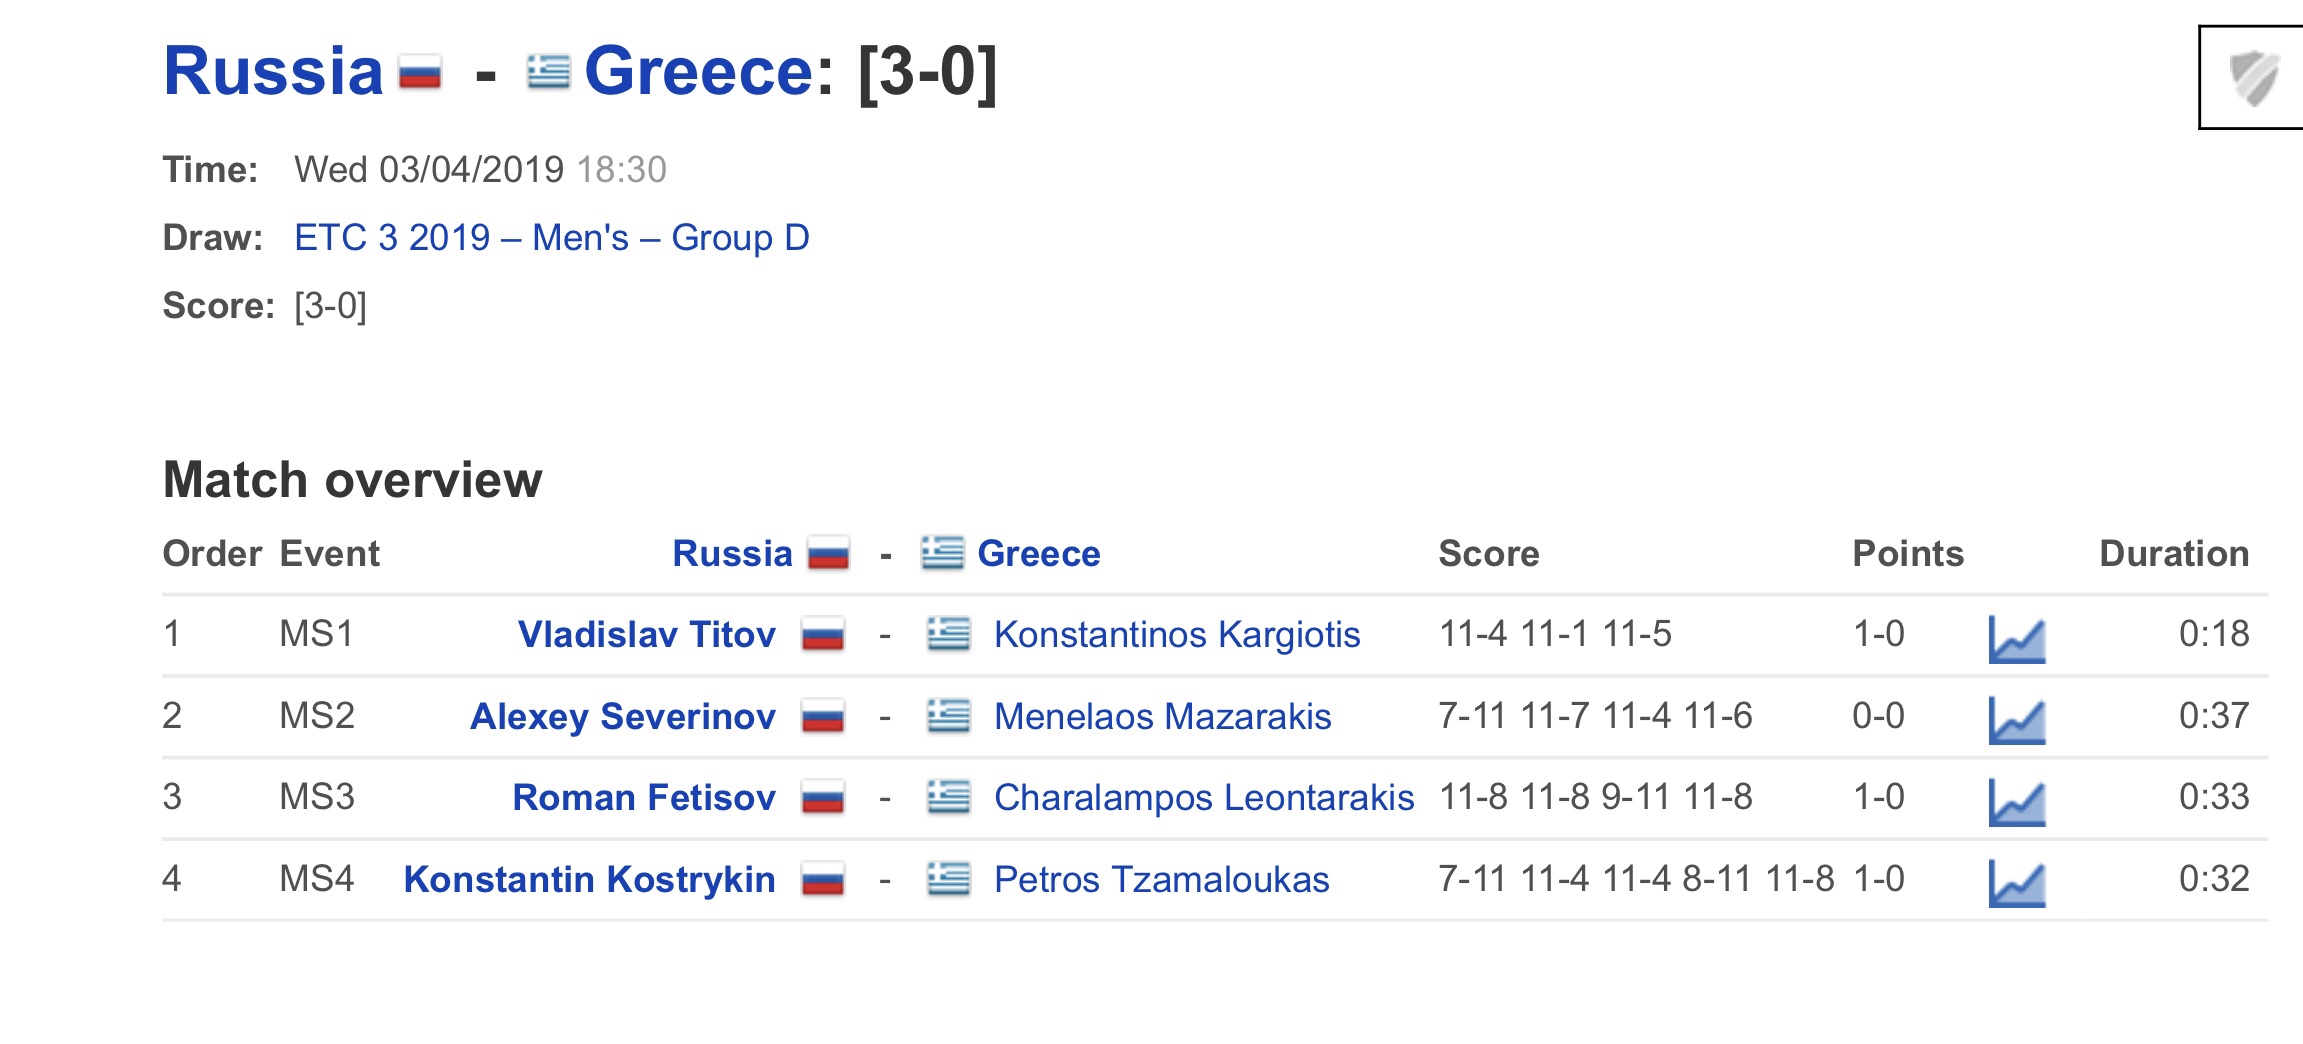Screen dimensions: 2303x1044
Task: Click Greece link in table header
Action: pyautogui.click(x=1038, y=553)
